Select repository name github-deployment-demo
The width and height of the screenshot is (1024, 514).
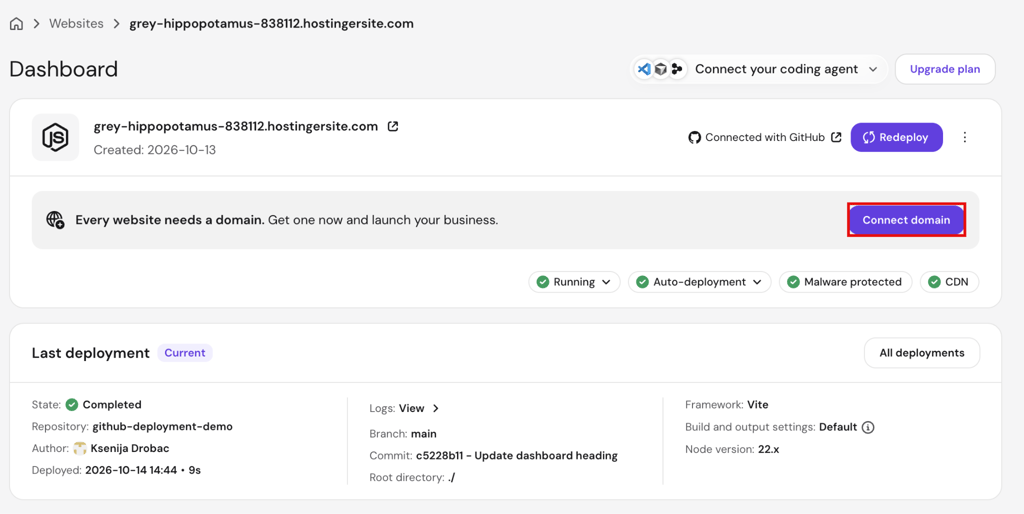(x=163, y=426)
